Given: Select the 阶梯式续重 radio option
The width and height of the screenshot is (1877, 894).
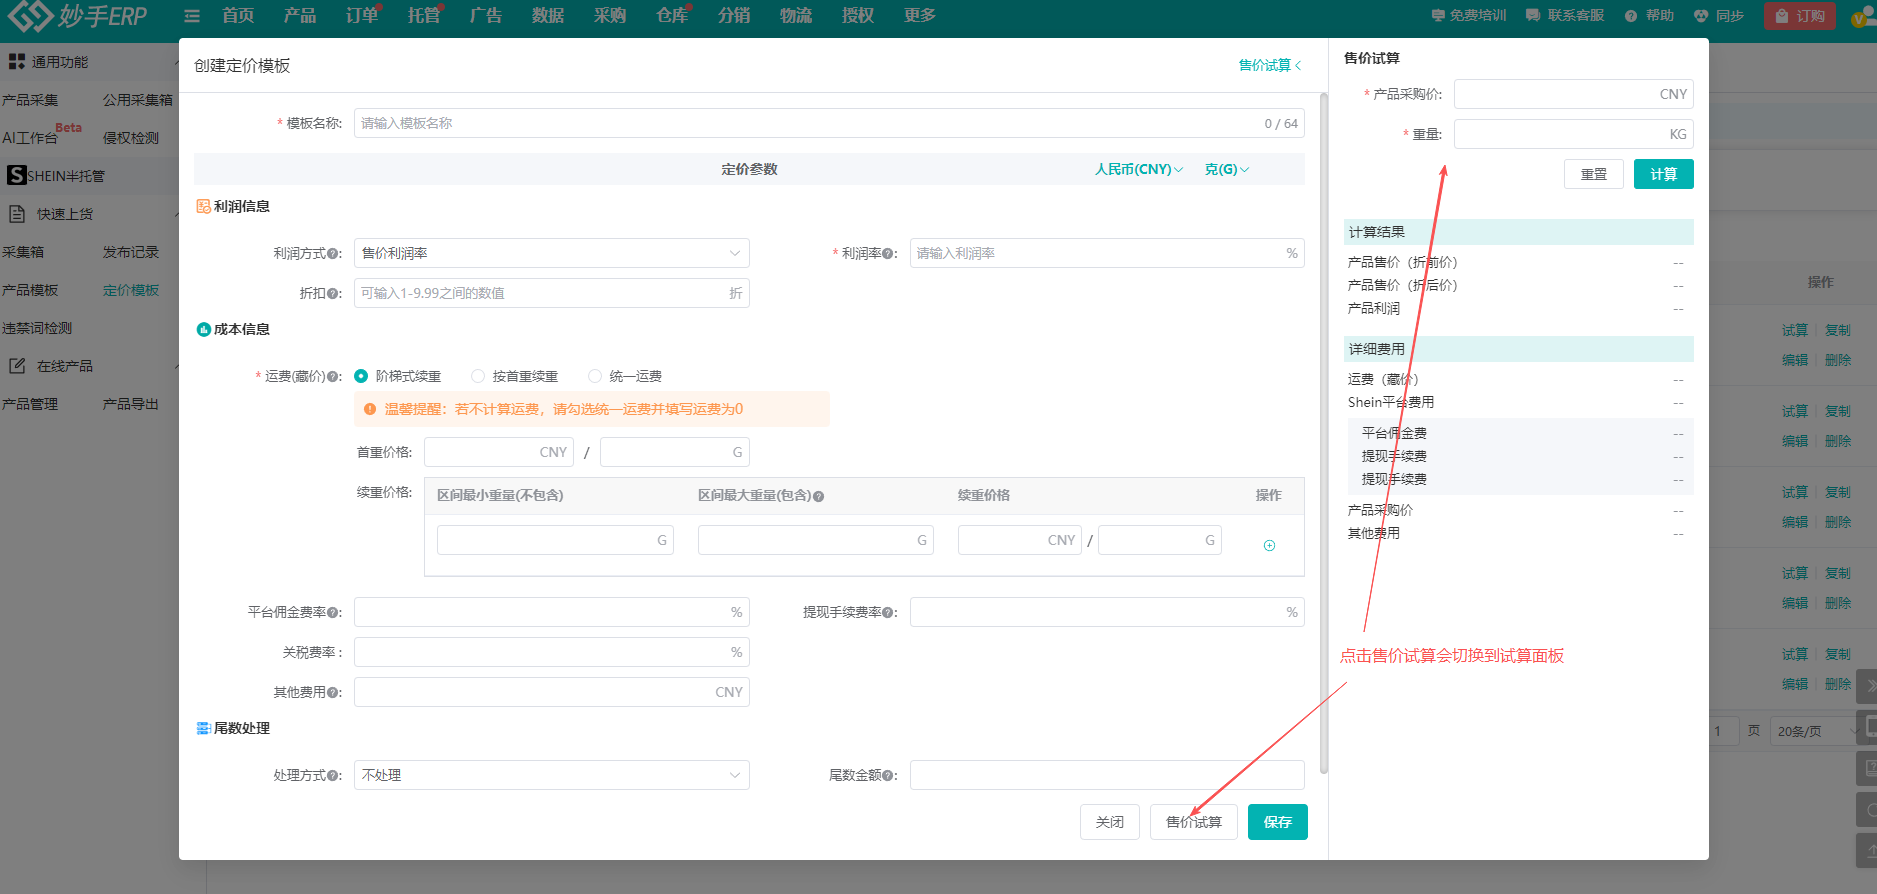Looking at the screenshot, I should tap(361, 376).
